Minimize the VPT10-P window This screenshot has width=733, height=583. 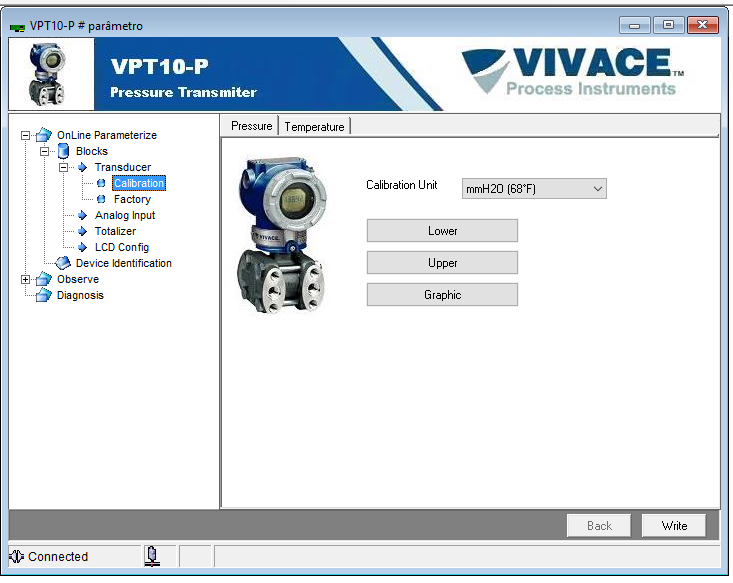tap(634, 25)
